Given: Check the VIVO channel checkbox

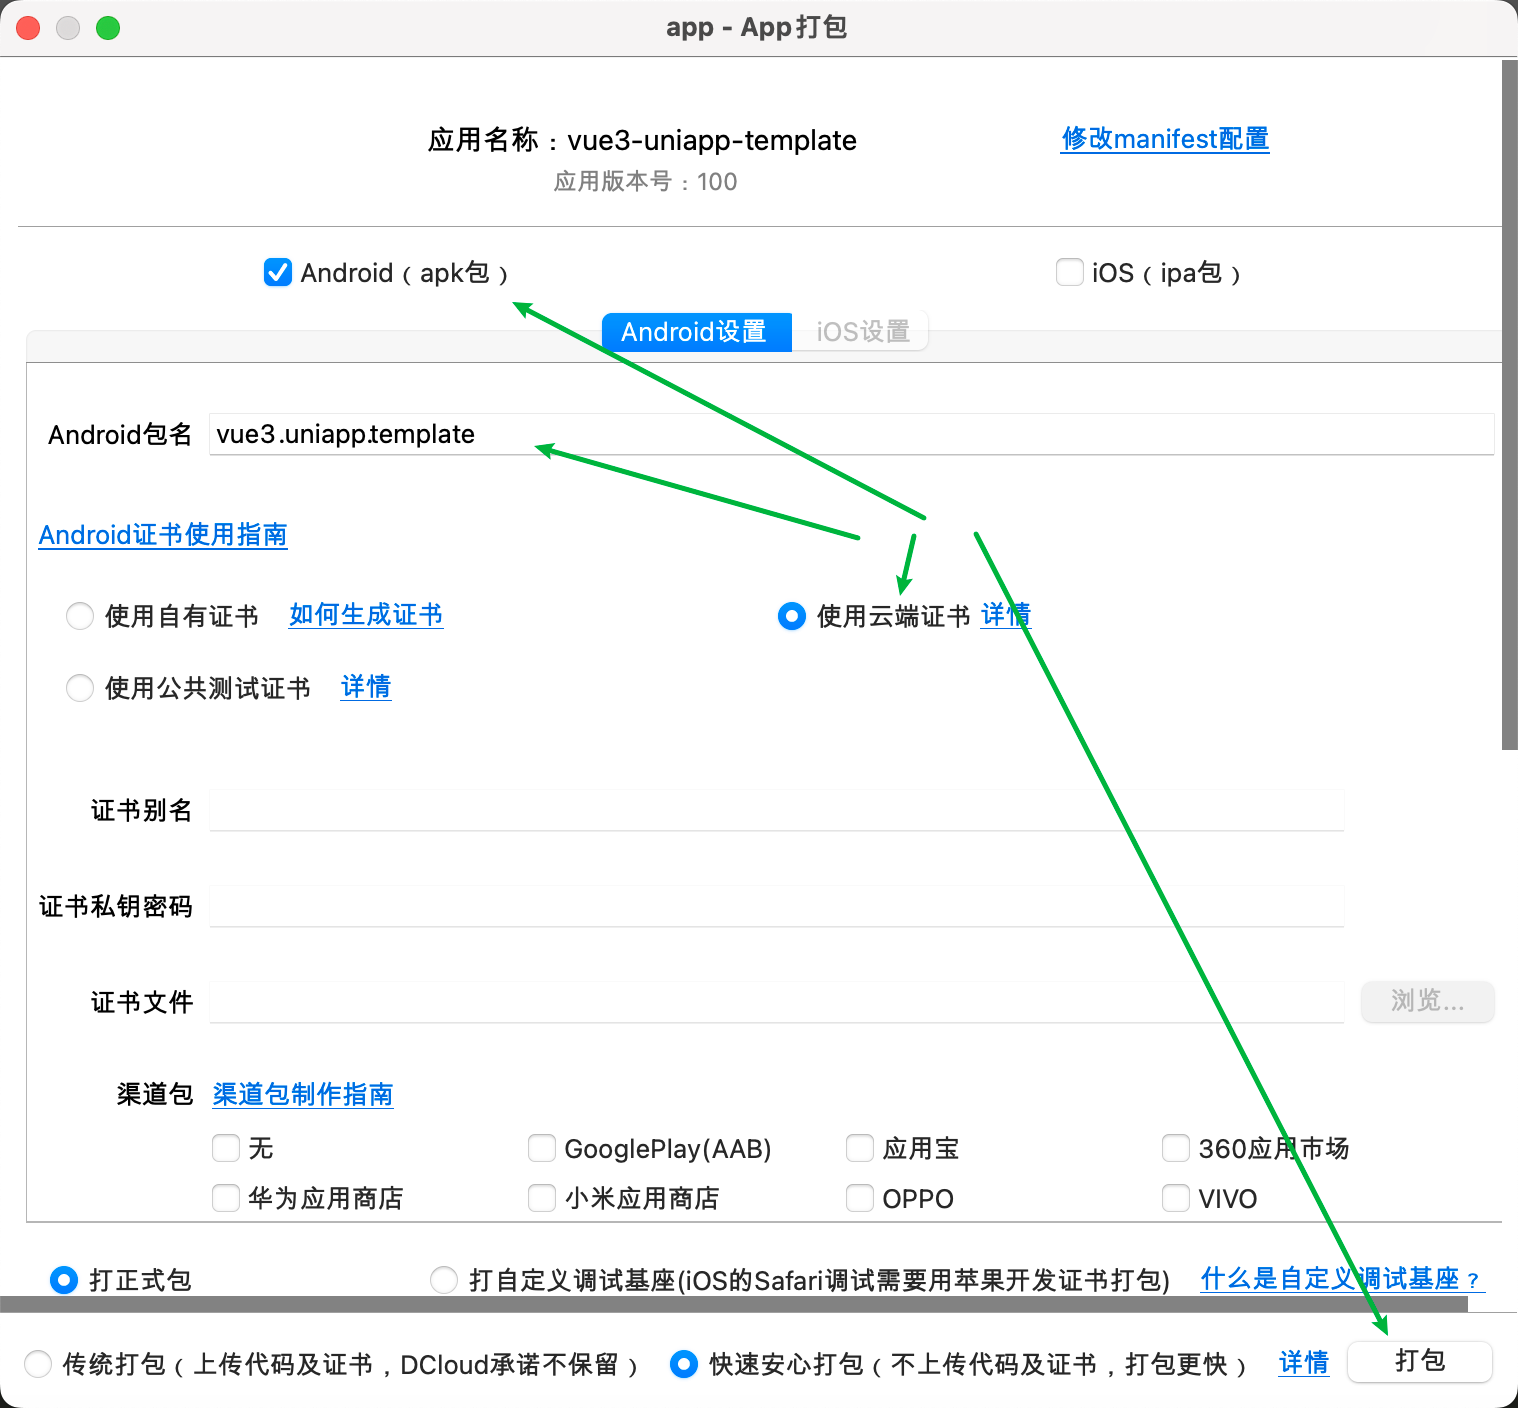Looking at the screenshot, I should click(x=1176, y=1198).
